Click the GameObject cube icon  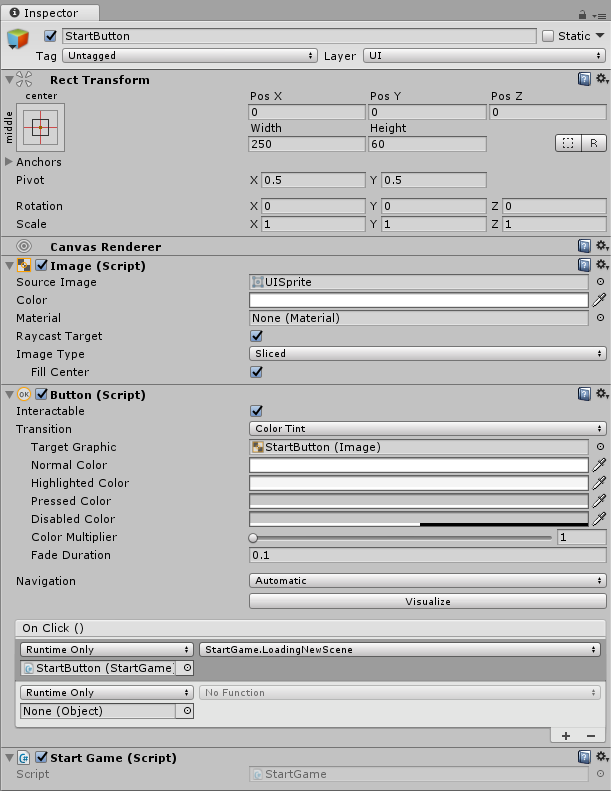tap(18, 39)
